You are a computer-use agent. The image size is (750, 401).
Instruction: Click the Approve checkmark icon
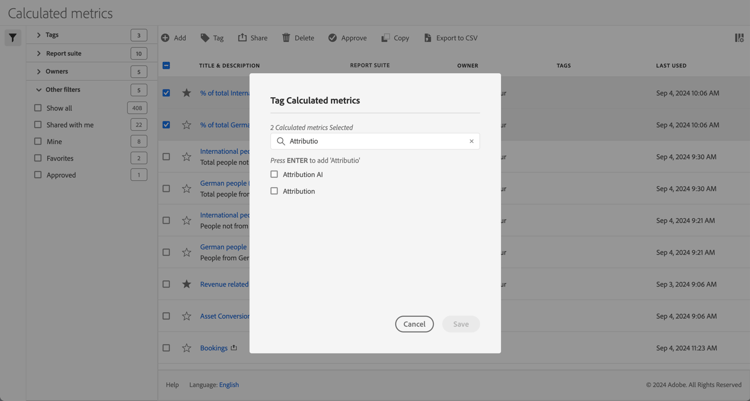[x=333, y=38]
